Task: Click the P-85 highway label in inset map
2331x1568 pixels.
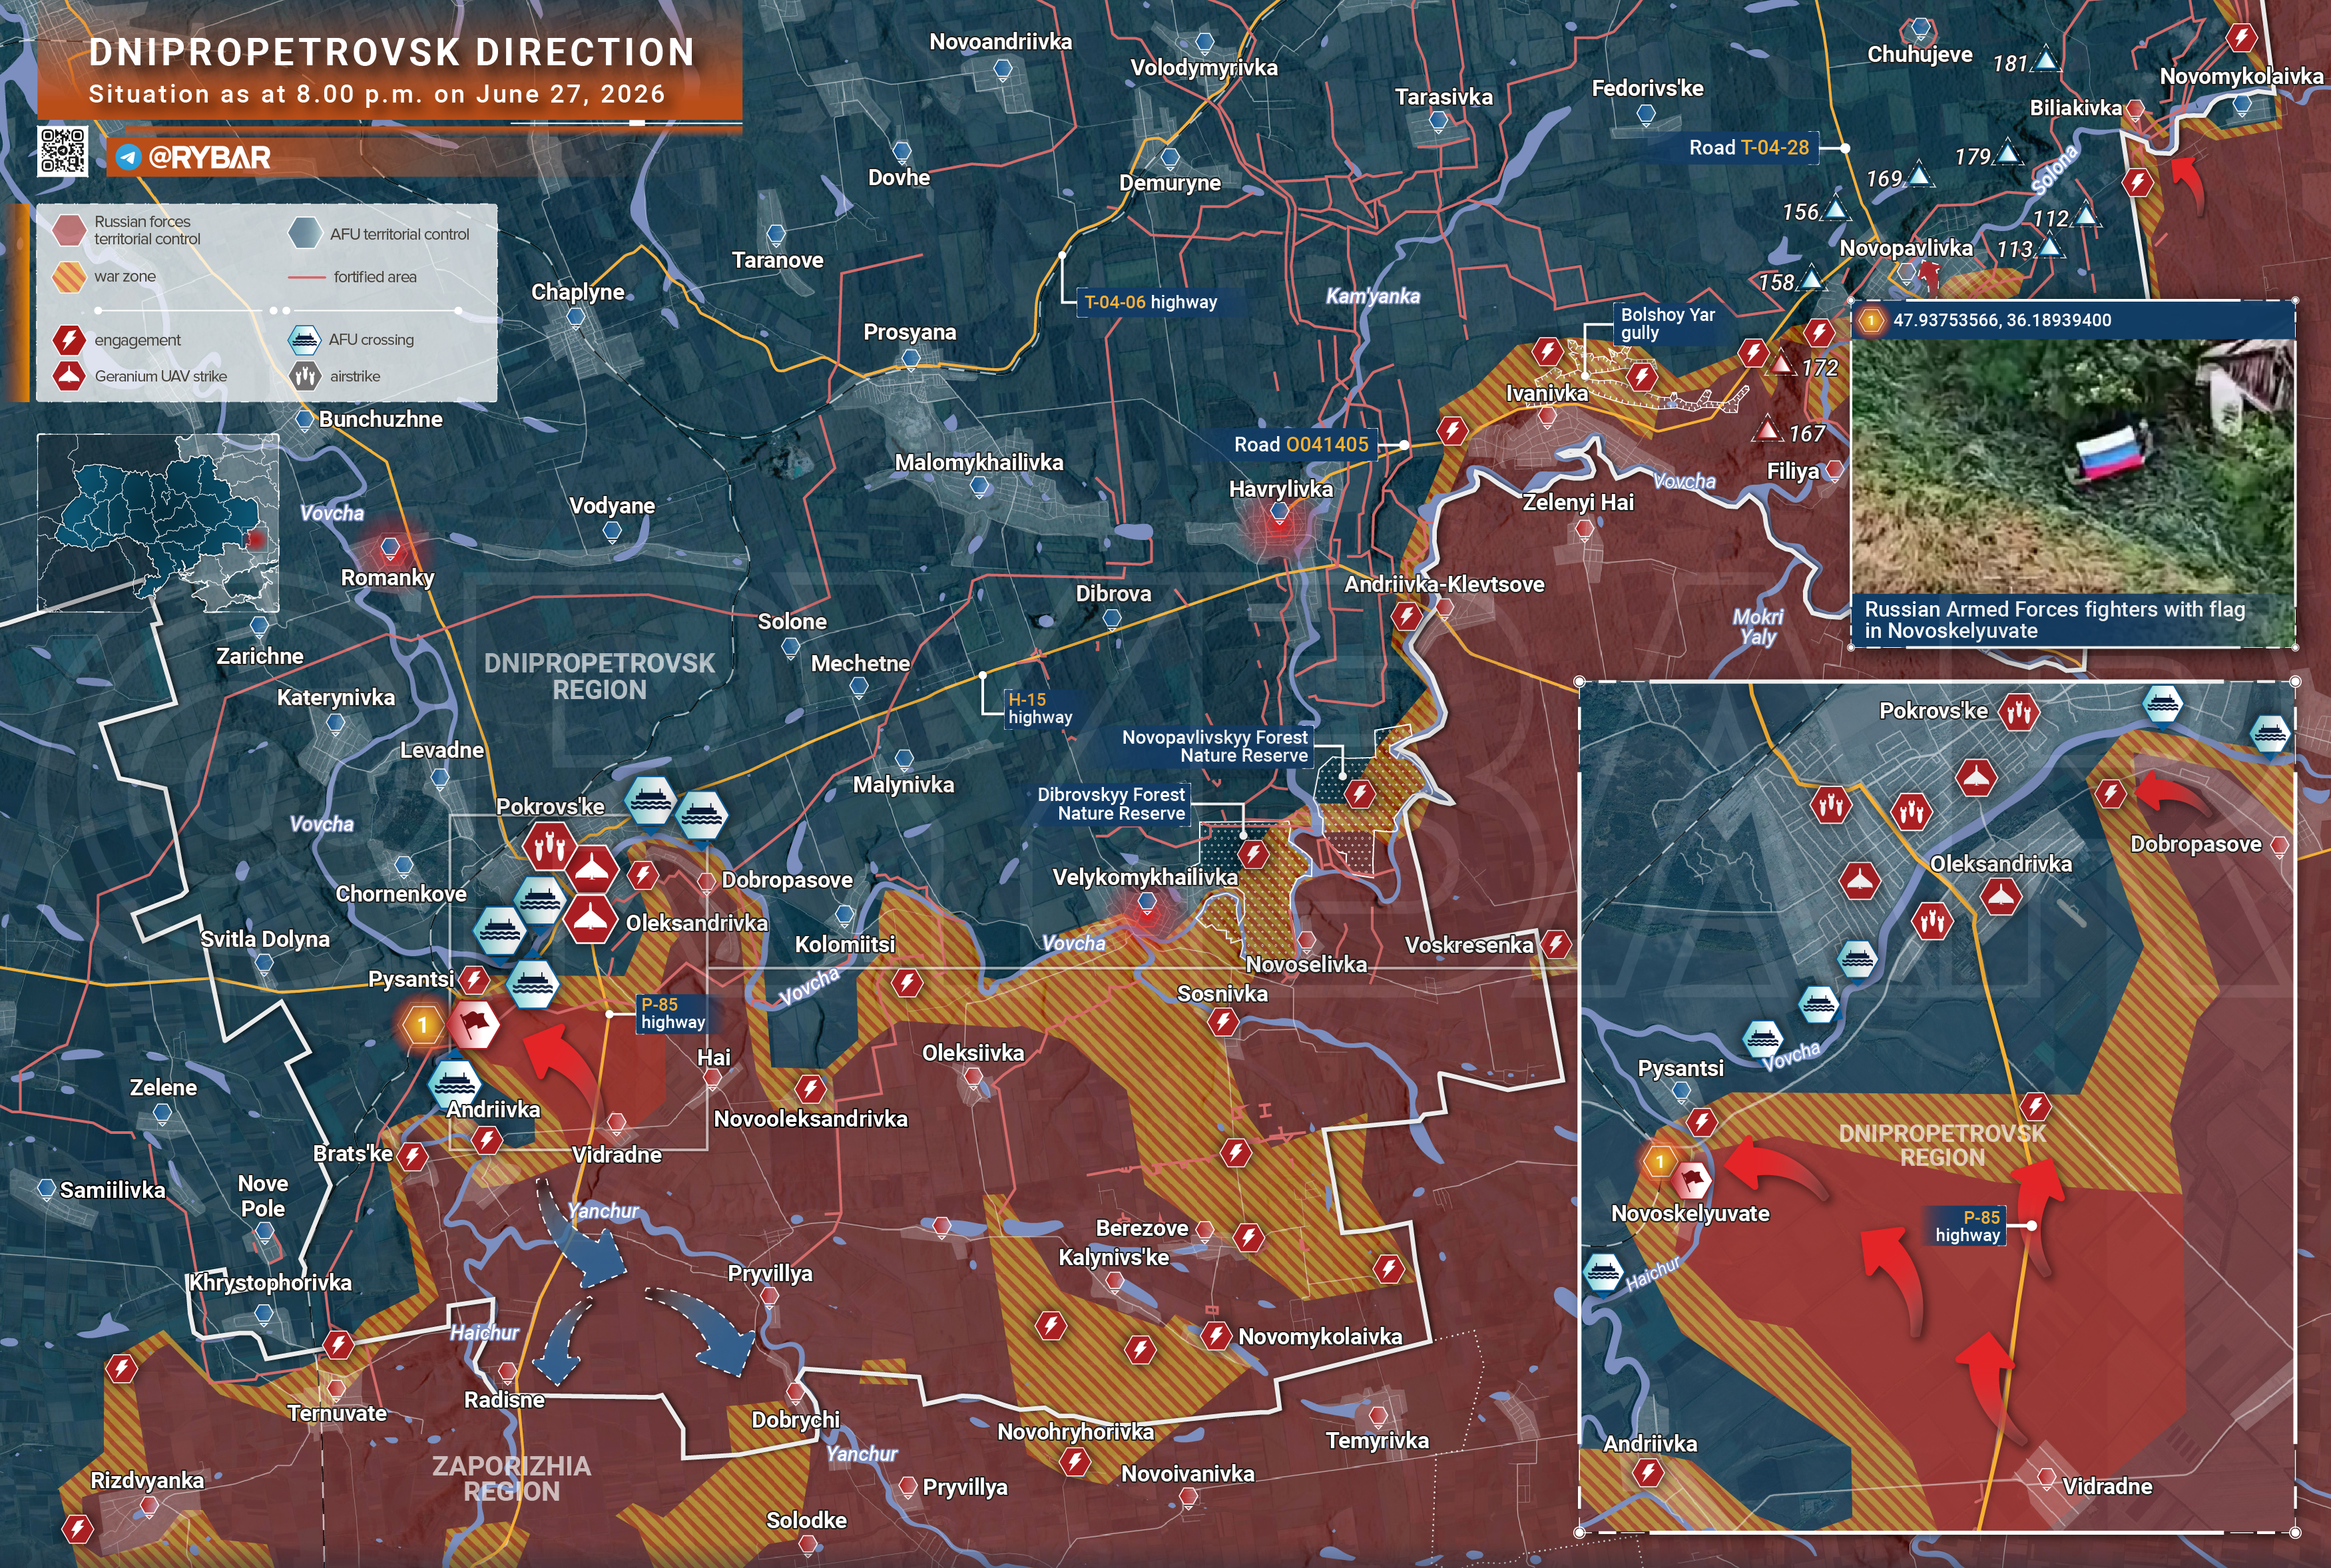Action: pyautogui.click(x=1967, y=1226)
